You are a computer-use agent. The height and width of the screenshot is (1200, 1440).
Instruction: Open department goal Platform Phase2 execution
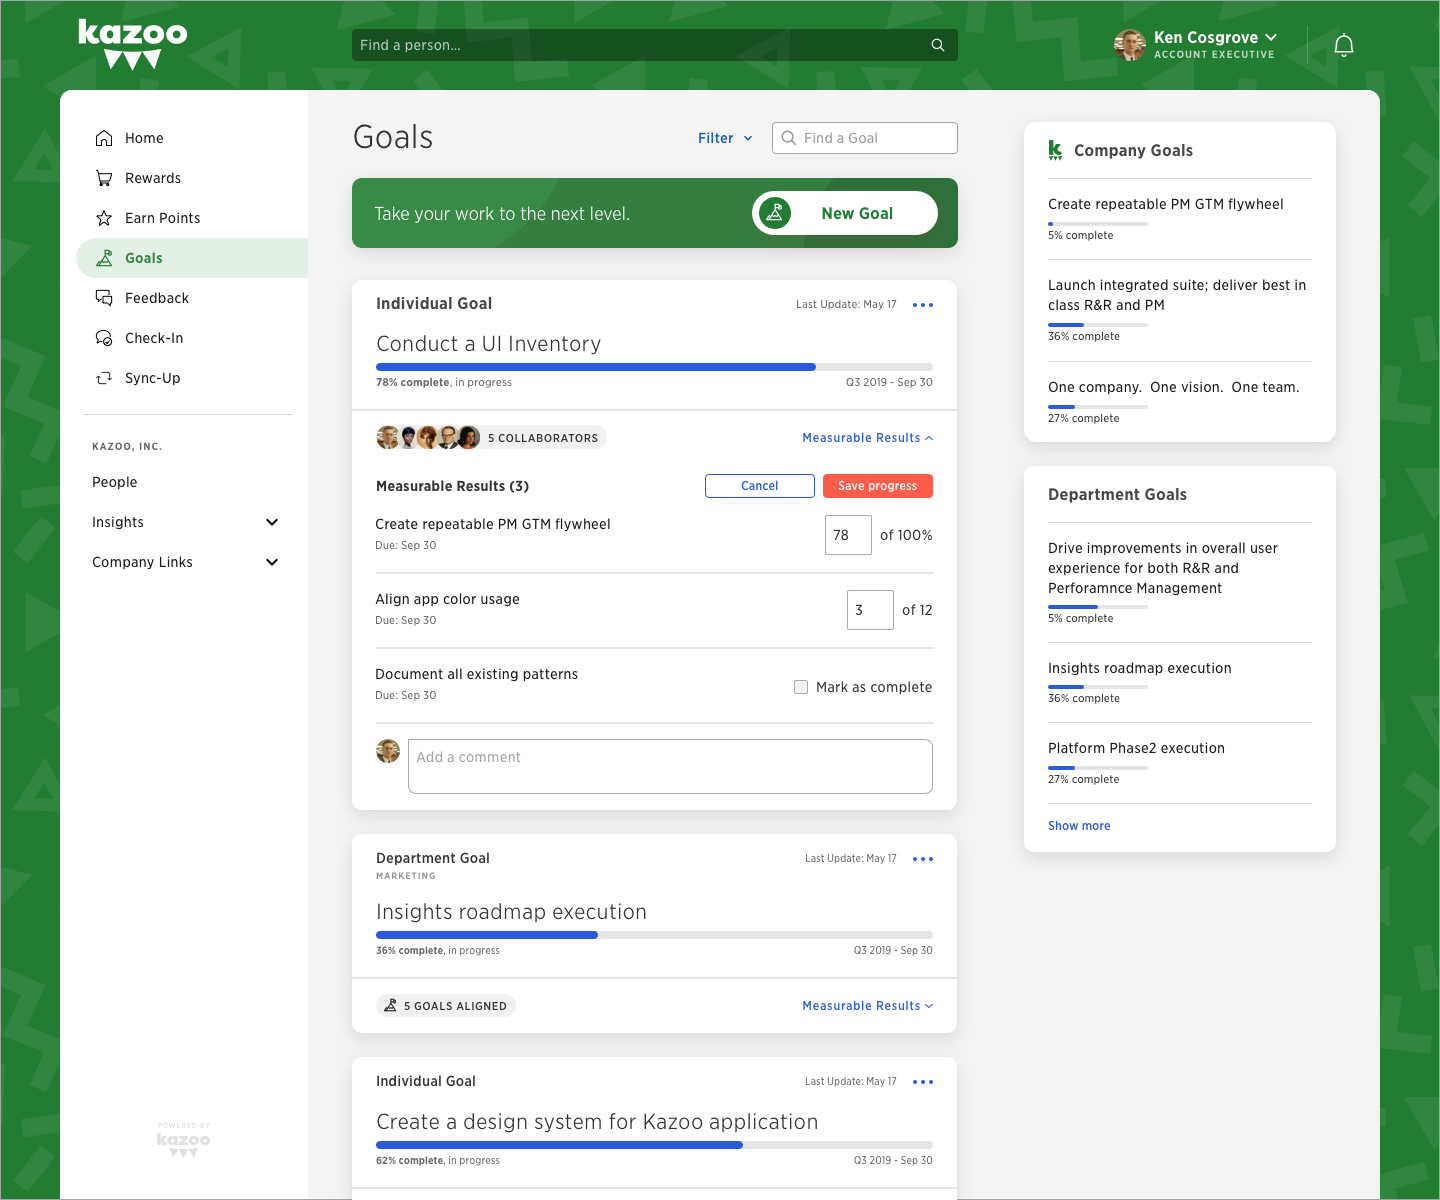(1136, 748)
